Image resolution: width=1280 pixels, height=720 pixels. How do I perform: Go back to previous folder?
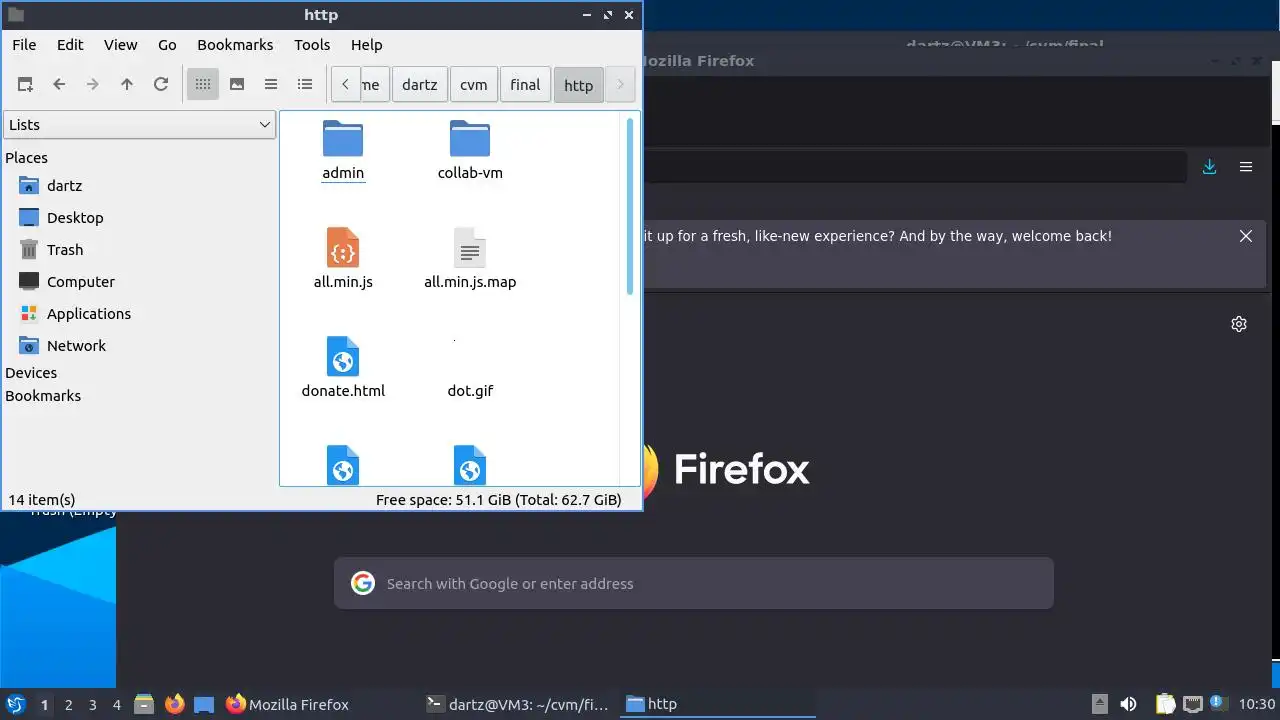click(59, 85)
